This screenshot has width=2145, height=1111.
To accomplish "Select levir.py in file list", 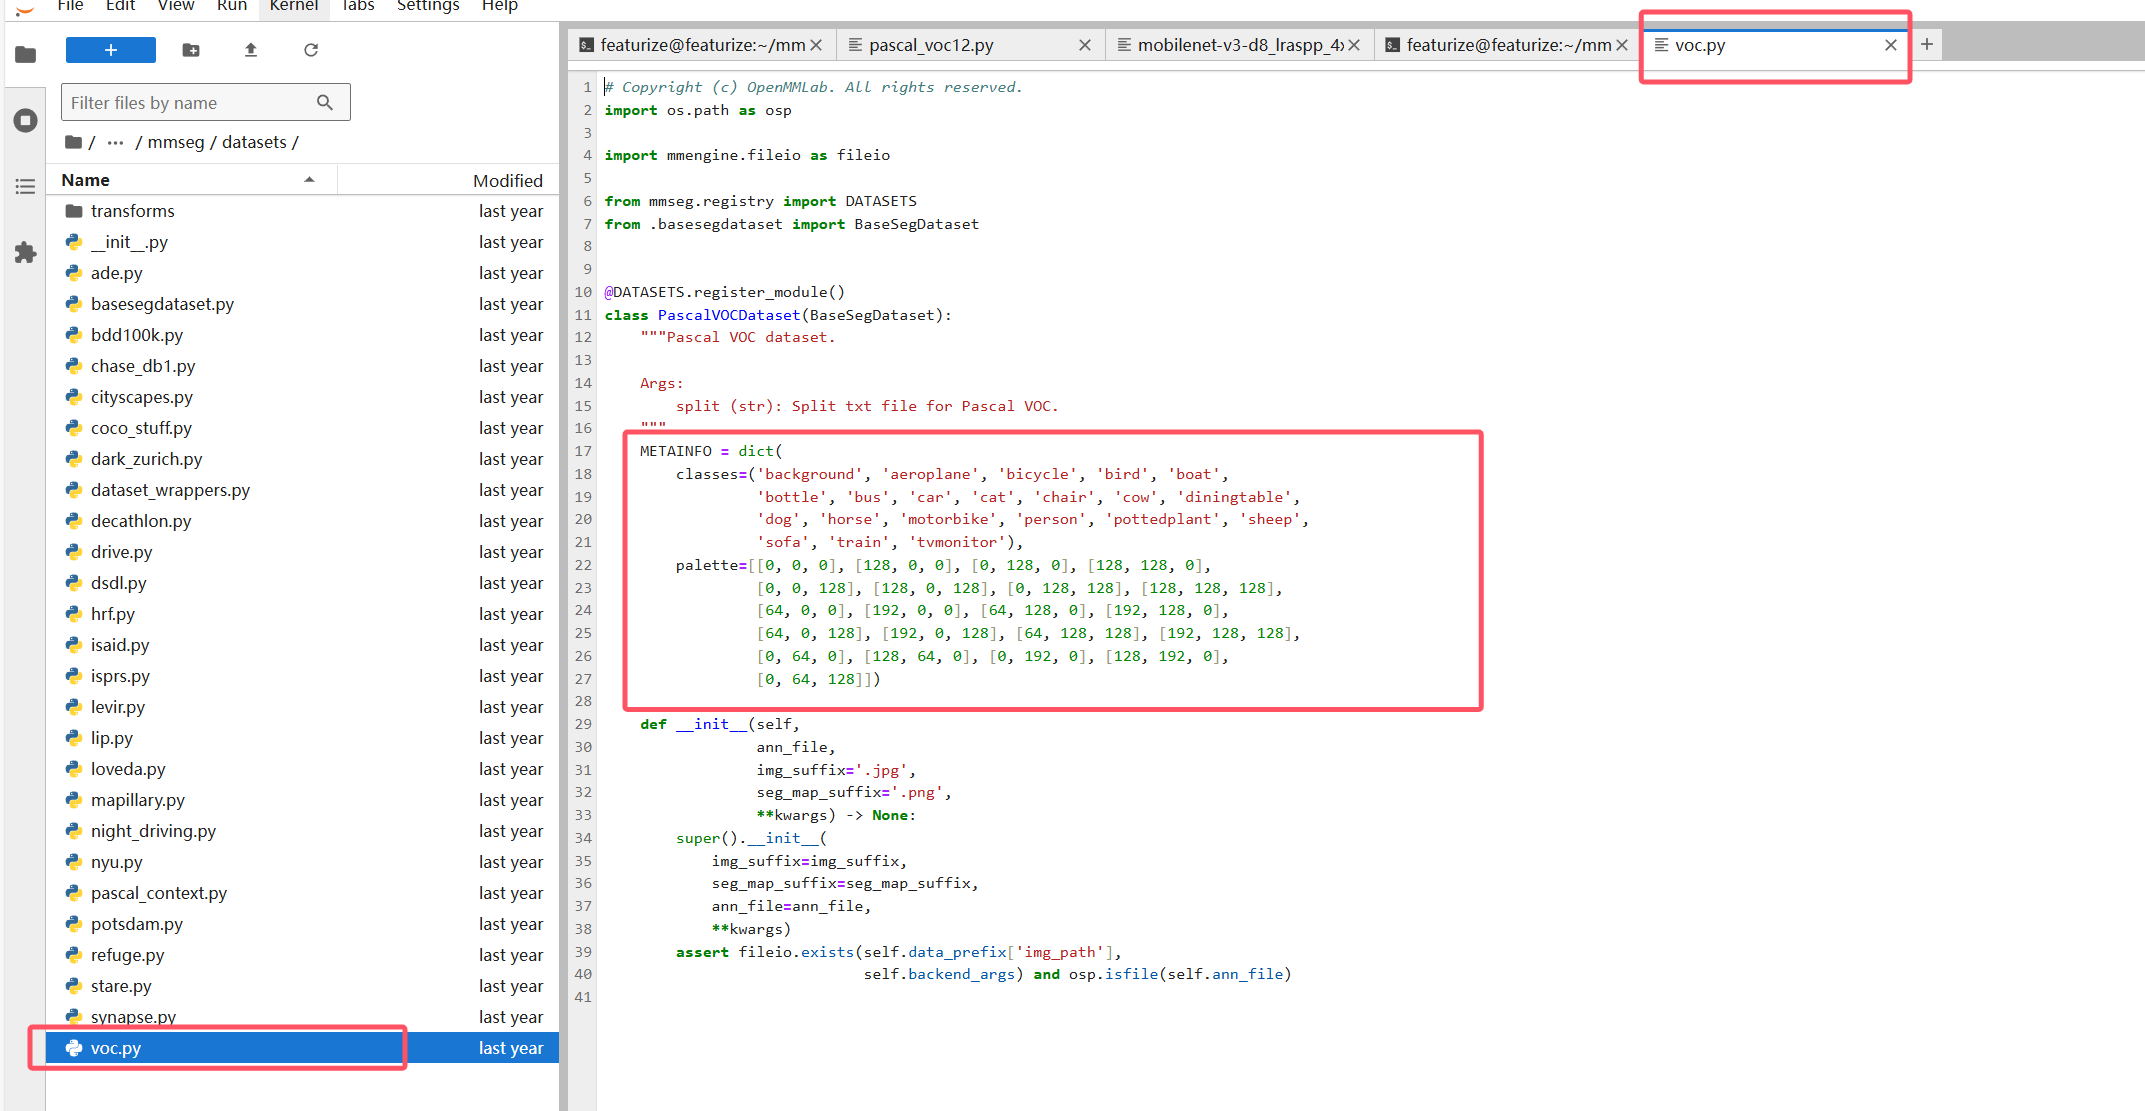I will pos(302,707).
